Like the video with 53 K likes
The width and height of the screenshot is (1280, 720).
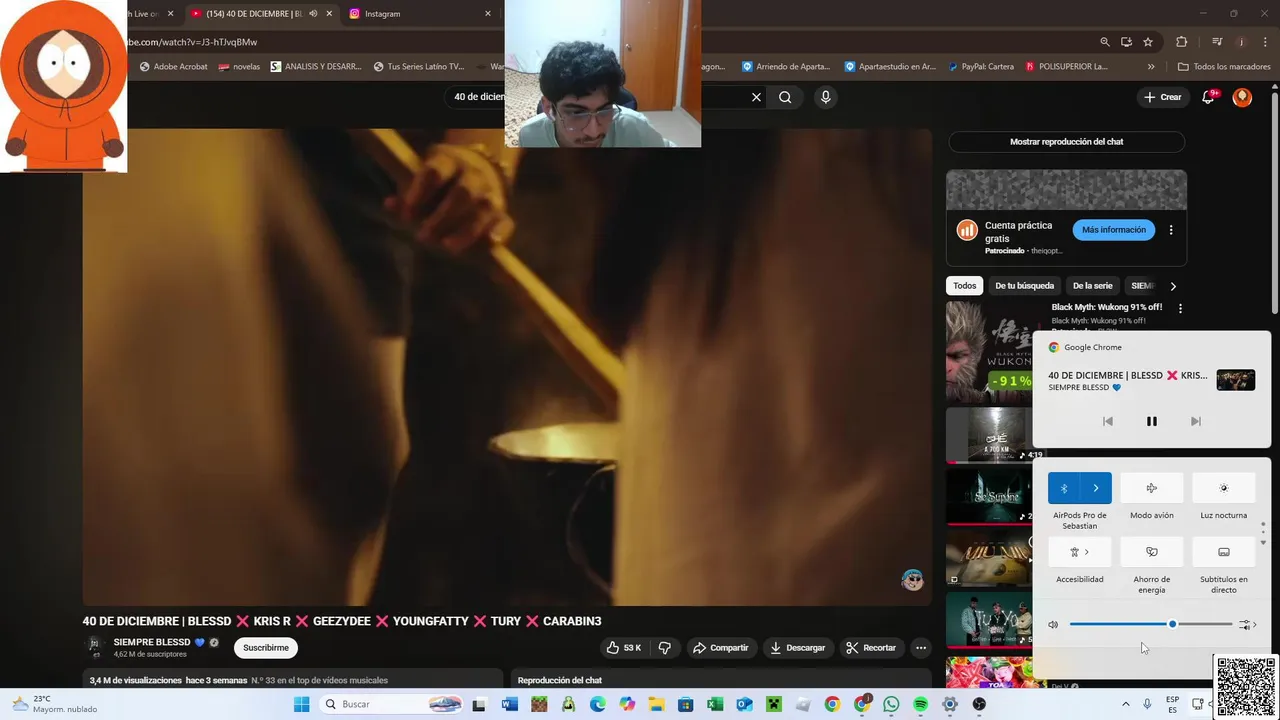coord(624,648)
